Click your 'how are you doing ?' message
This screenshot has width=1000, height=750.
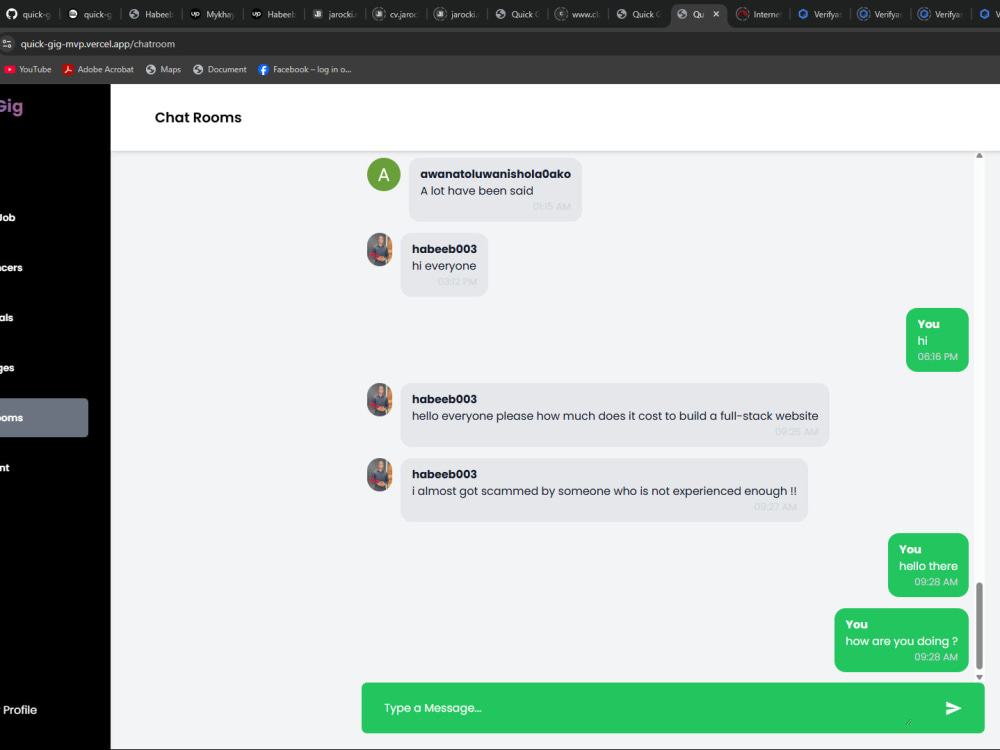[x=901, y=640]
